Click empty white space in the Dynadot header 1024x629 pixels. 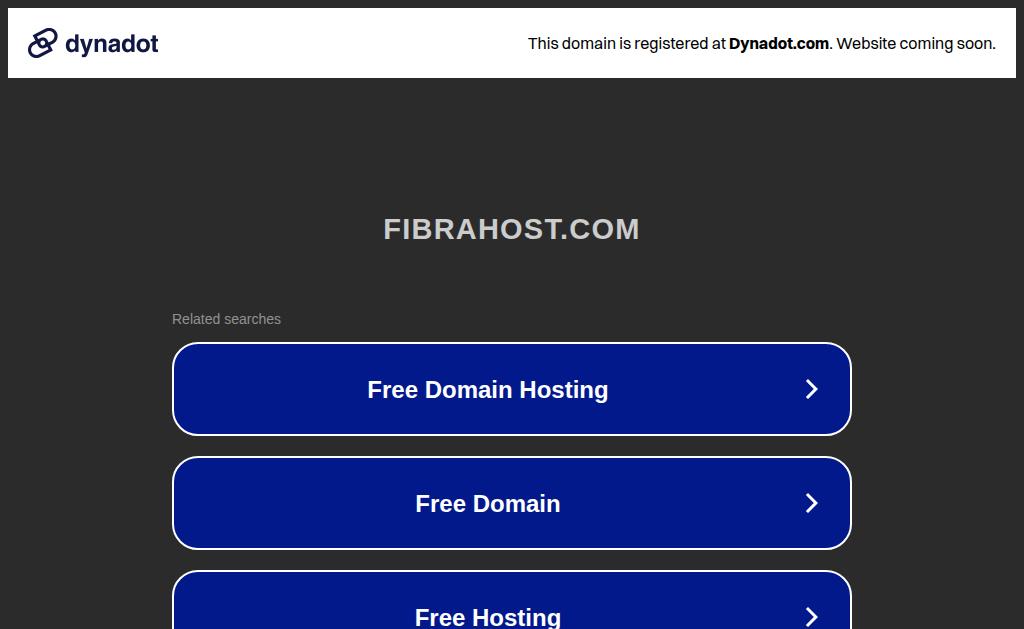[340, 43]
